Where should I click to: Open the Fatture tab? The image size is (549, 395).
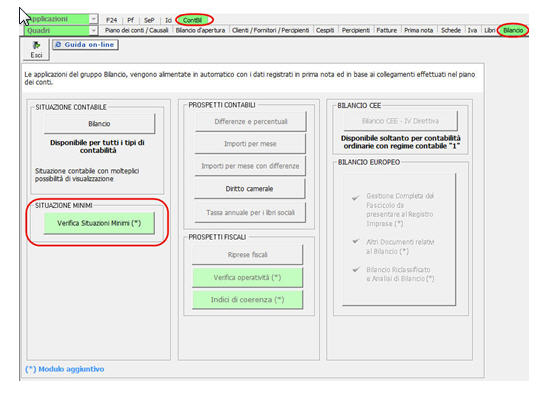coord(387,30)
